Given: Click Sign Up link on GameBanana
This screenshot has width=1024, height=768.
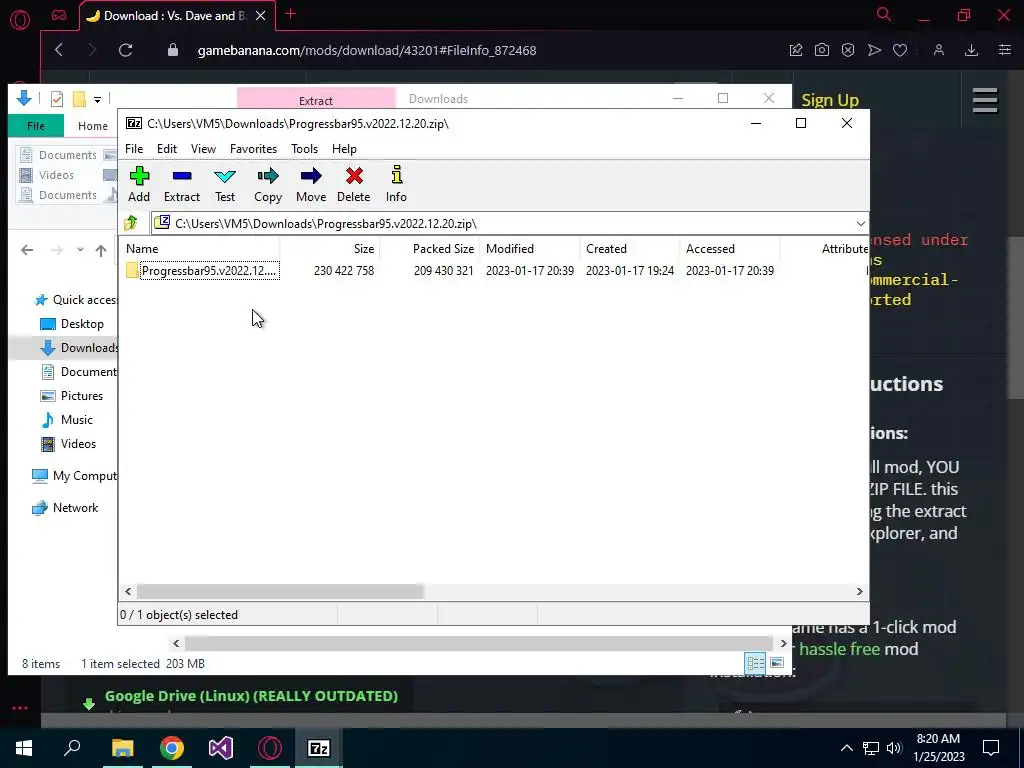Looking at the screenshot, I should [830, 100].
